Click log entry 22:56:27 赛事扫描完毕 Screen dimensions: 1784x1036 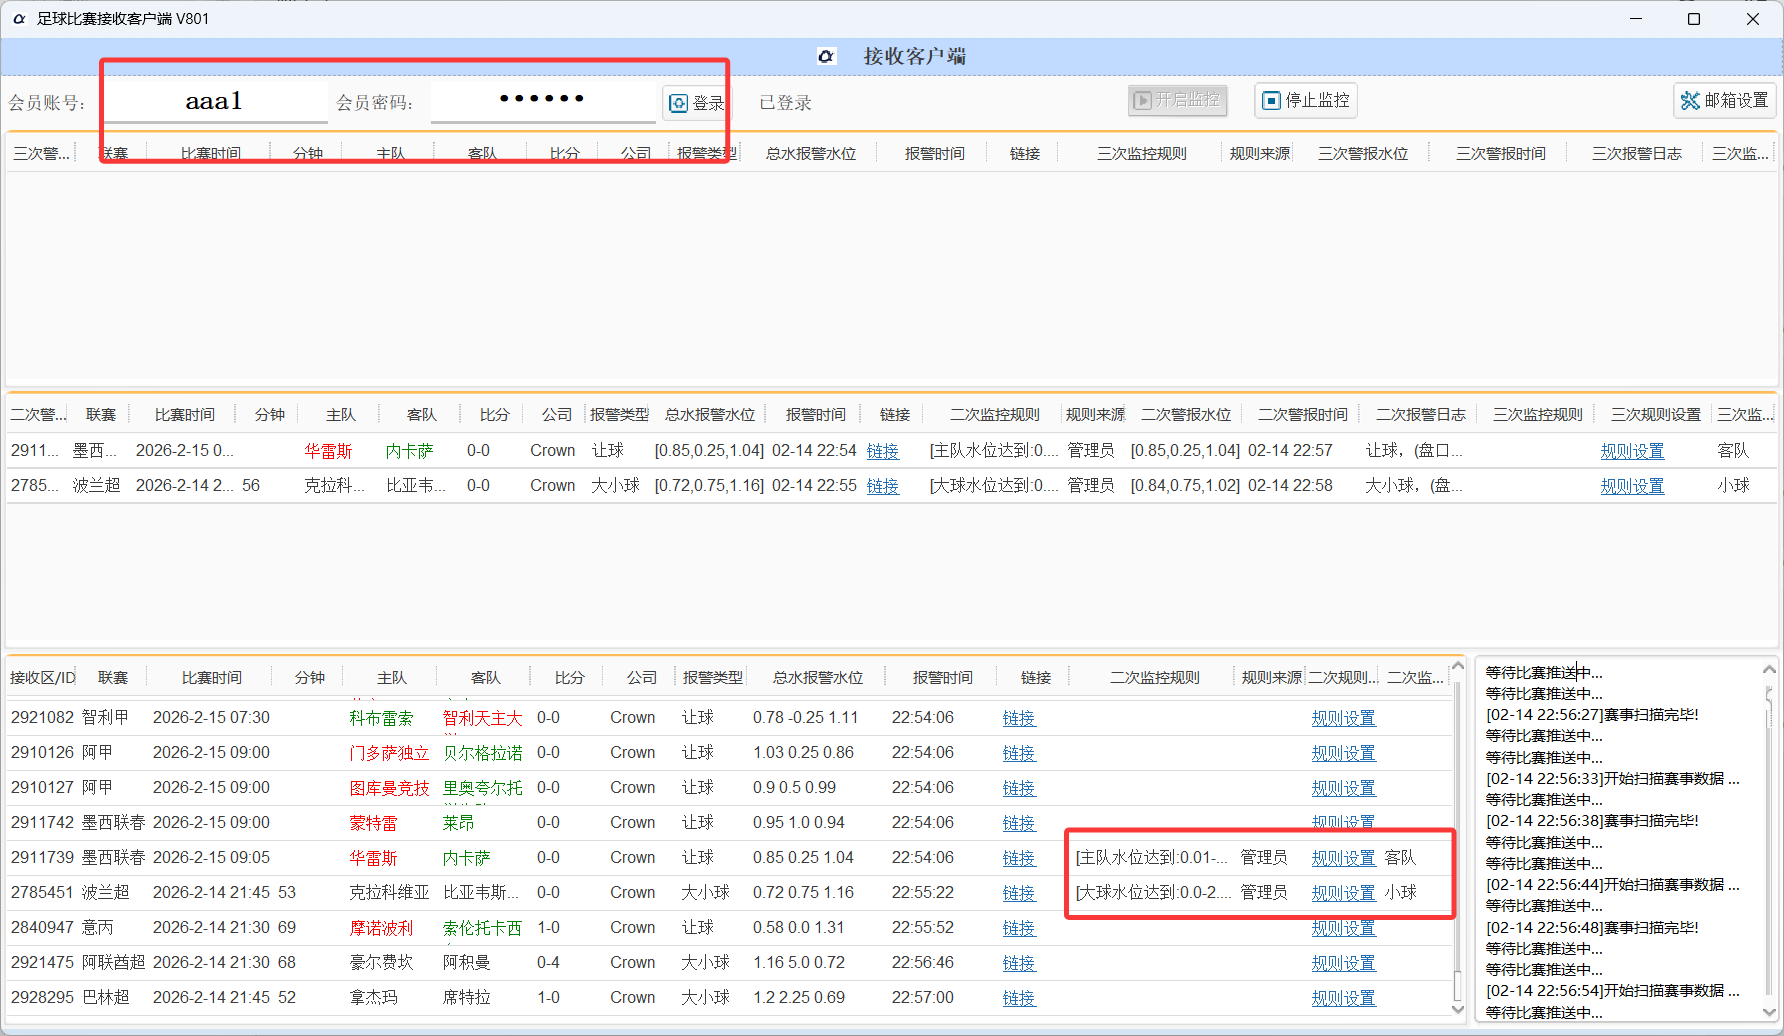pos(1592,715)
